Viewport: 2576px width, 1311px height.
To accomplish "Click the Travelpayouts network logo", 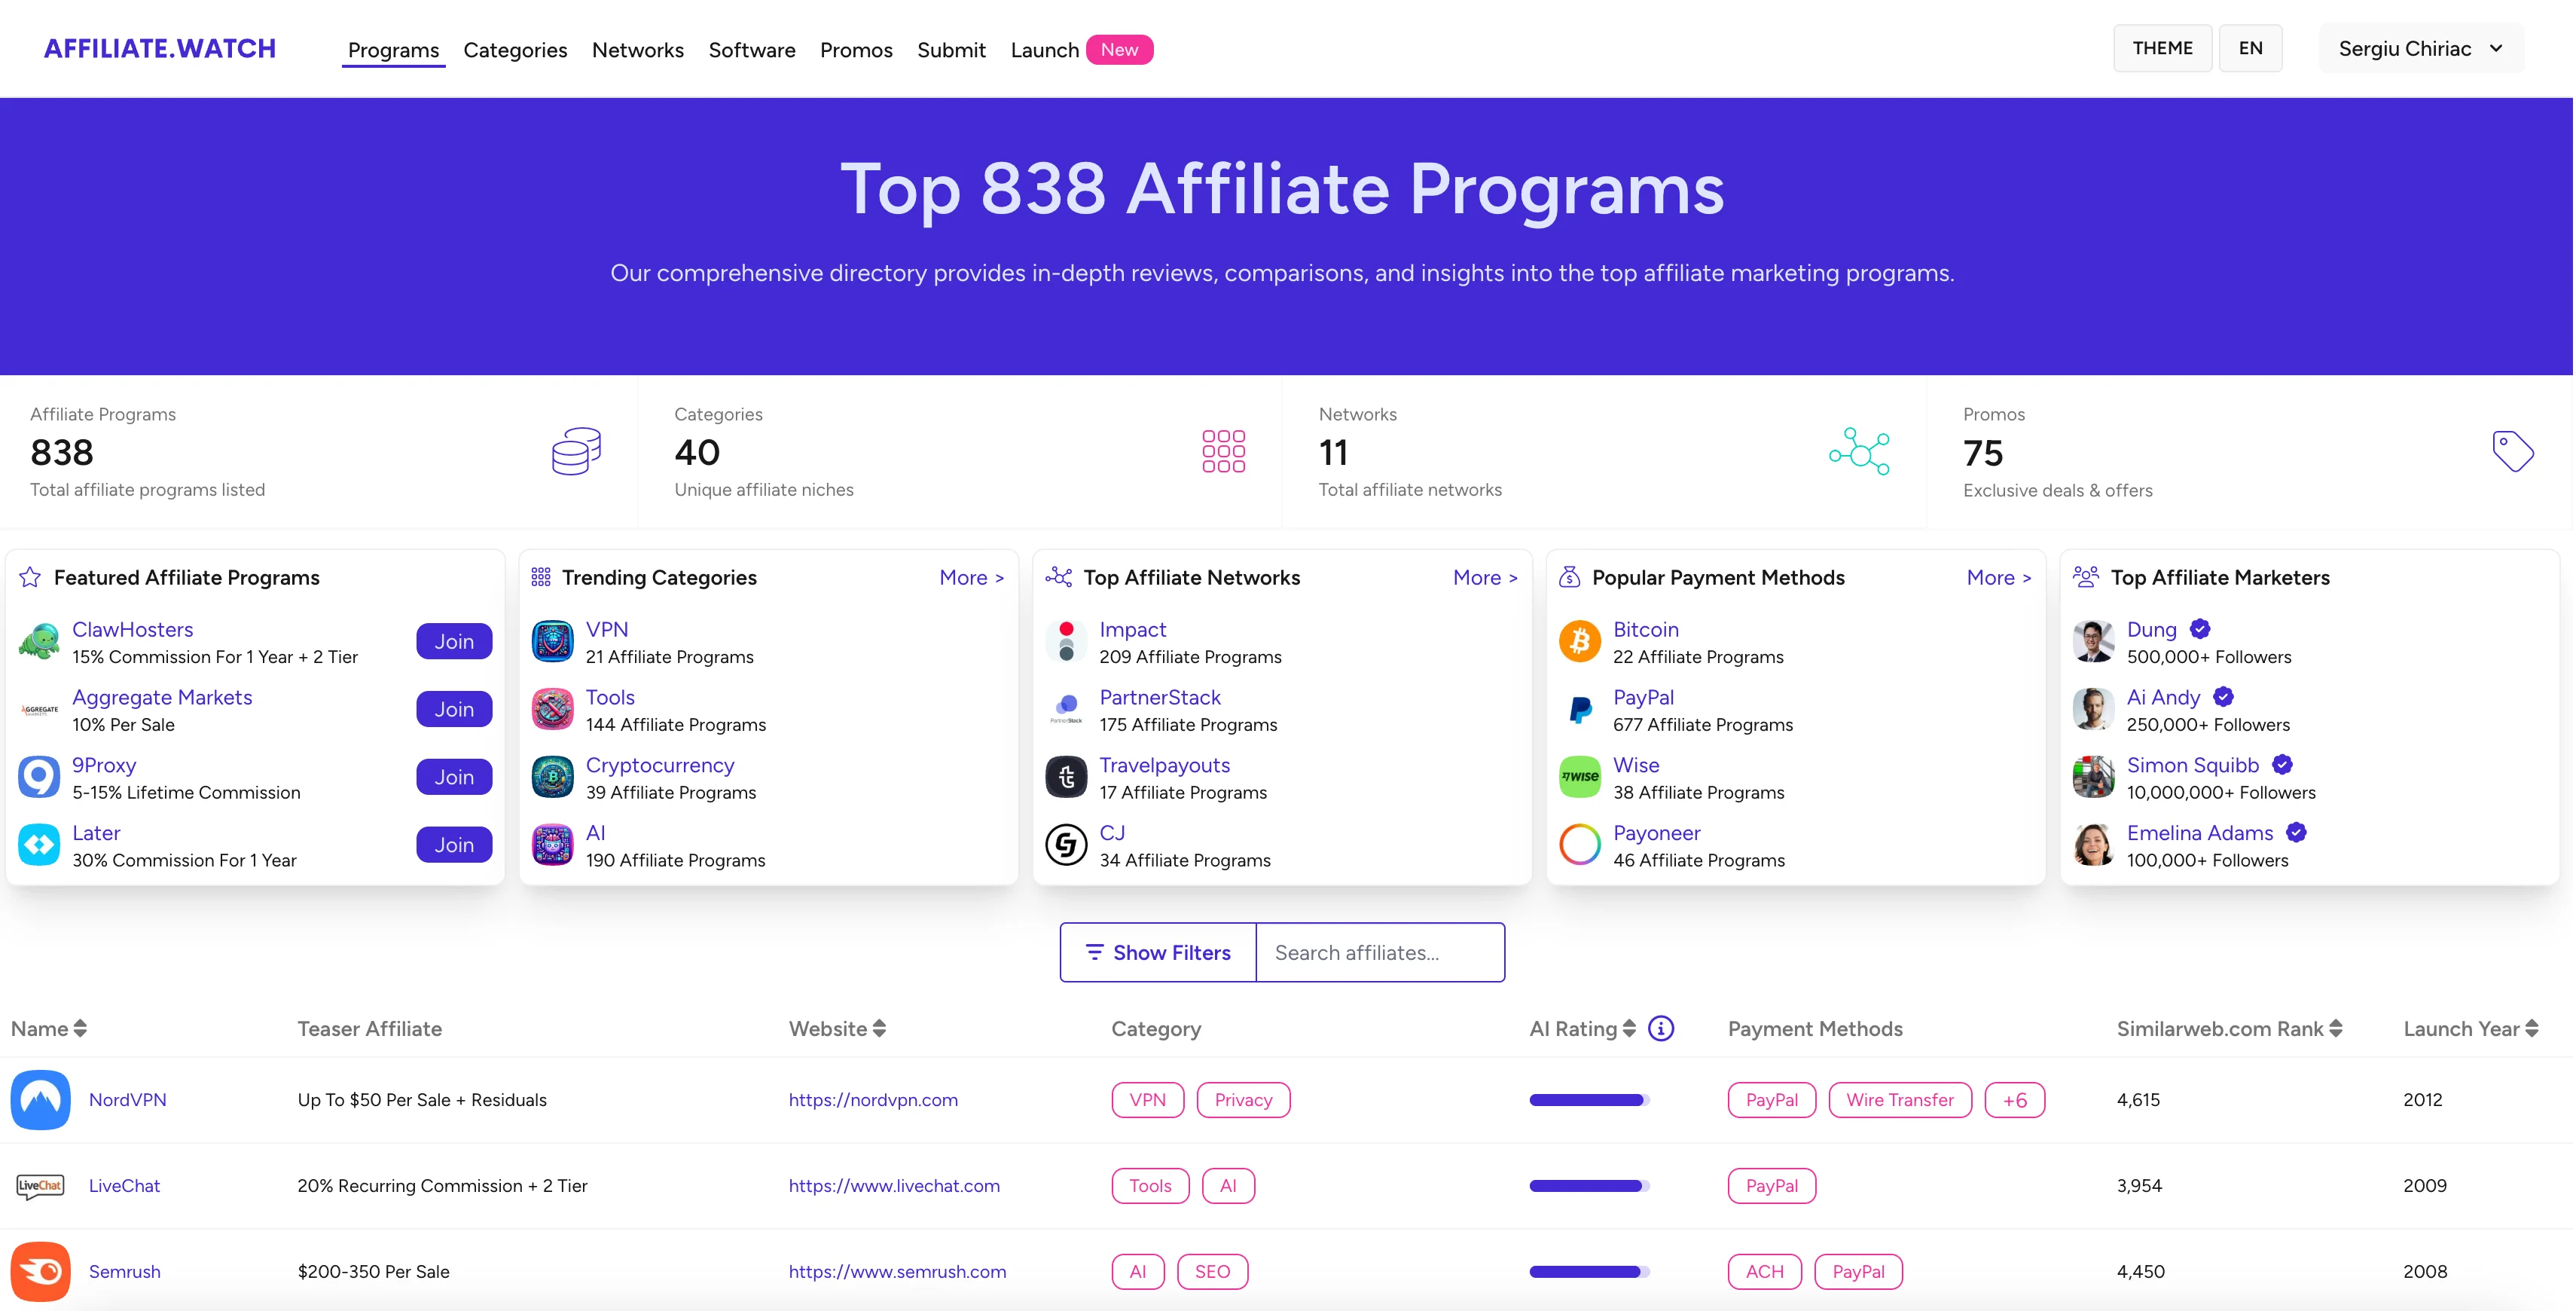I will [1066, 777].
